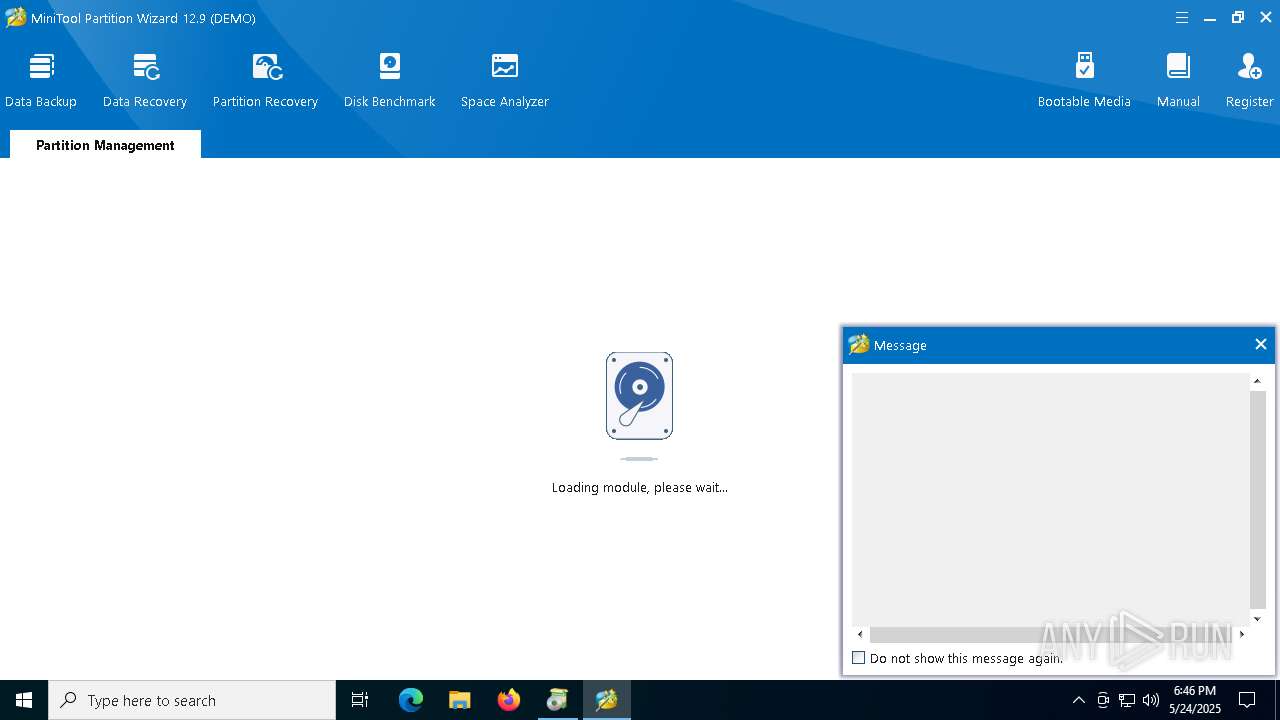Image resolution: width=1280 pixels, height=720 pixels.
Task: Click the scroll-left arrow in the Message popup
Action: 860,635
